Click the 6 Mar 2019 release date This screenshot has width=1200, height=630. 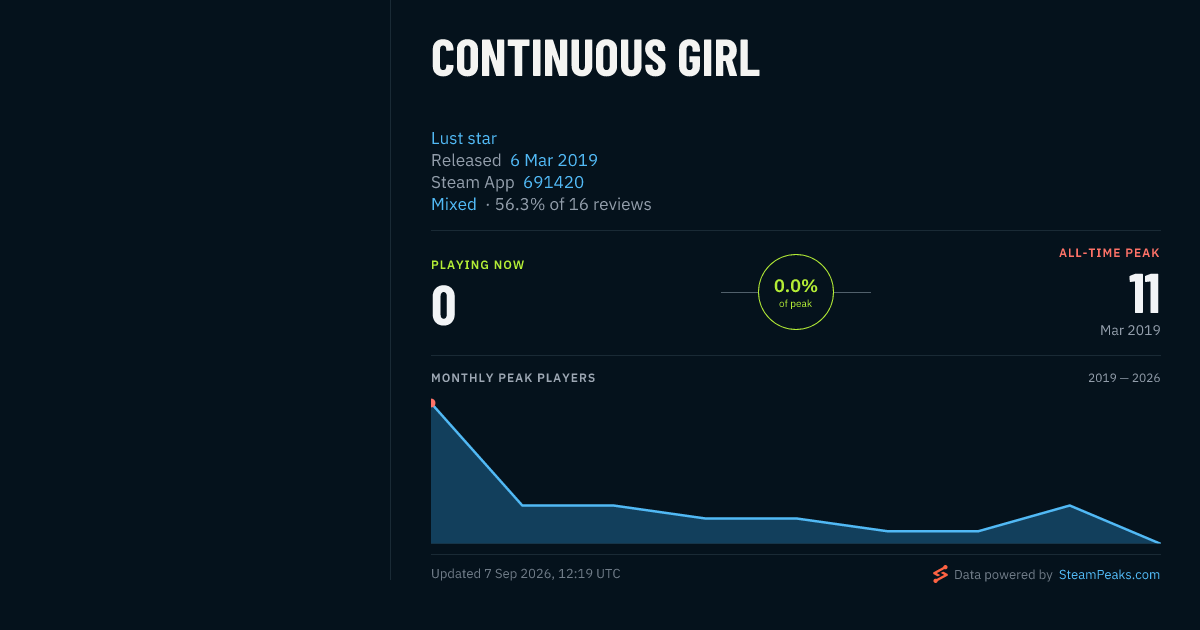(554, 161)
